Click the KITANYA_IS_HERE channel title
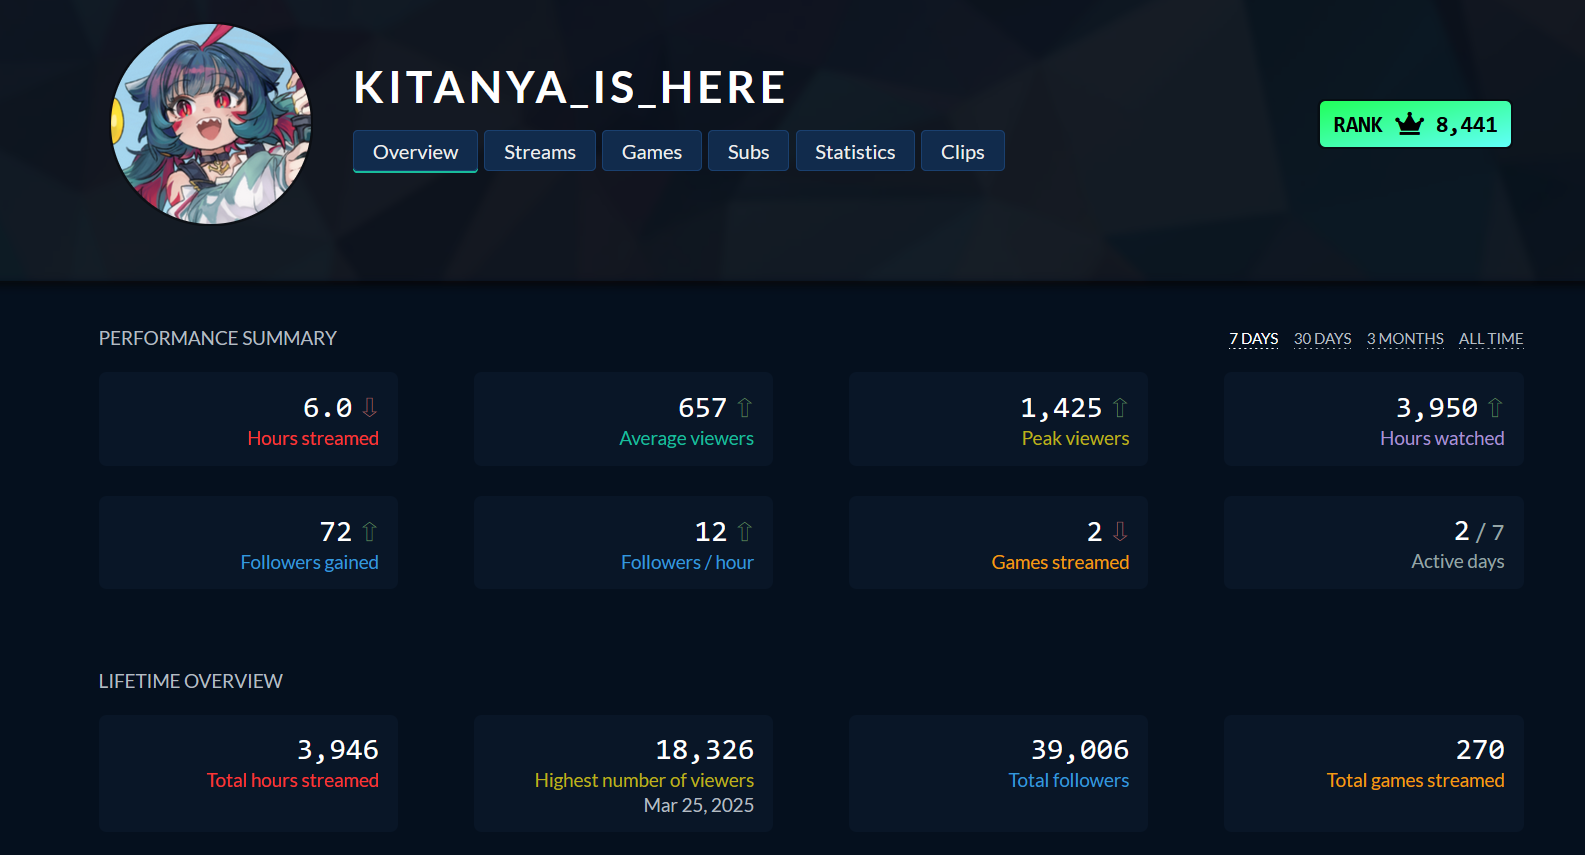 (570, 87)
